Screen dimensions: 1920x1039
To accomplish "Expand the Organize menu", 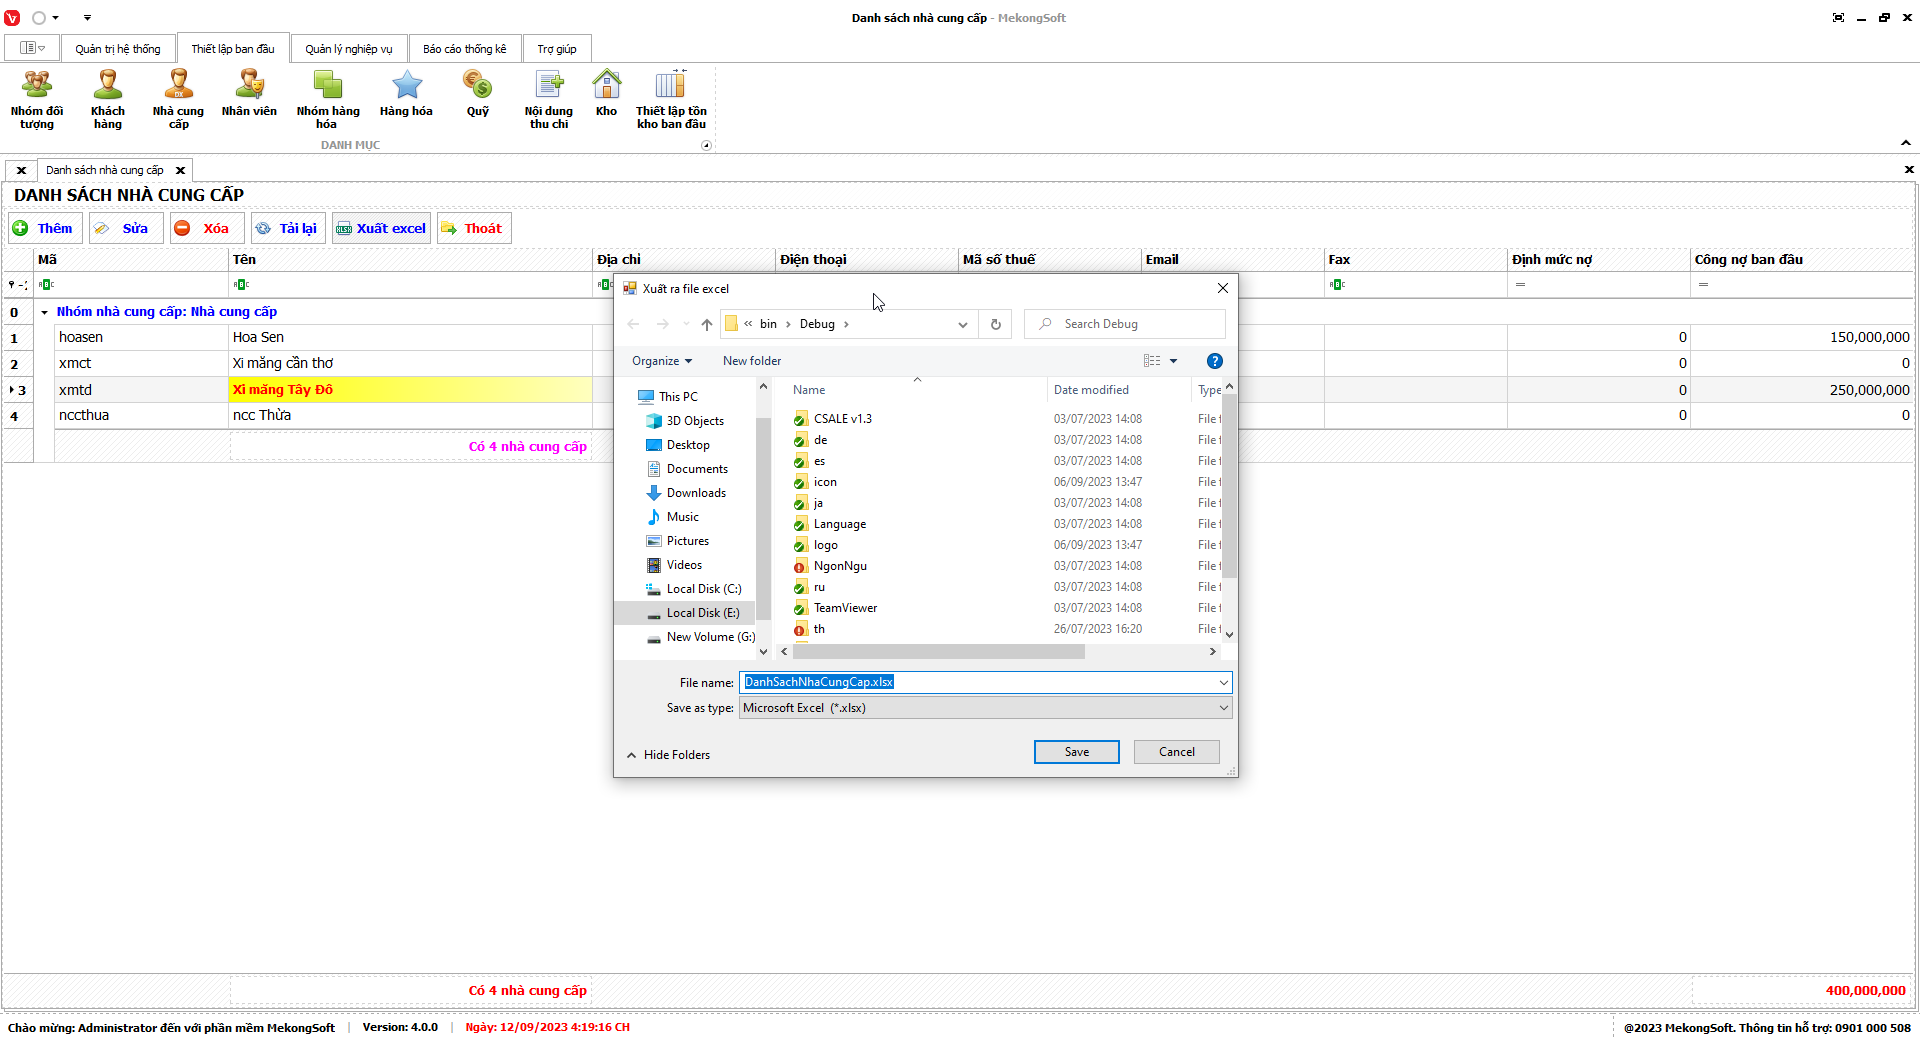I will click(x=661, y=361).
